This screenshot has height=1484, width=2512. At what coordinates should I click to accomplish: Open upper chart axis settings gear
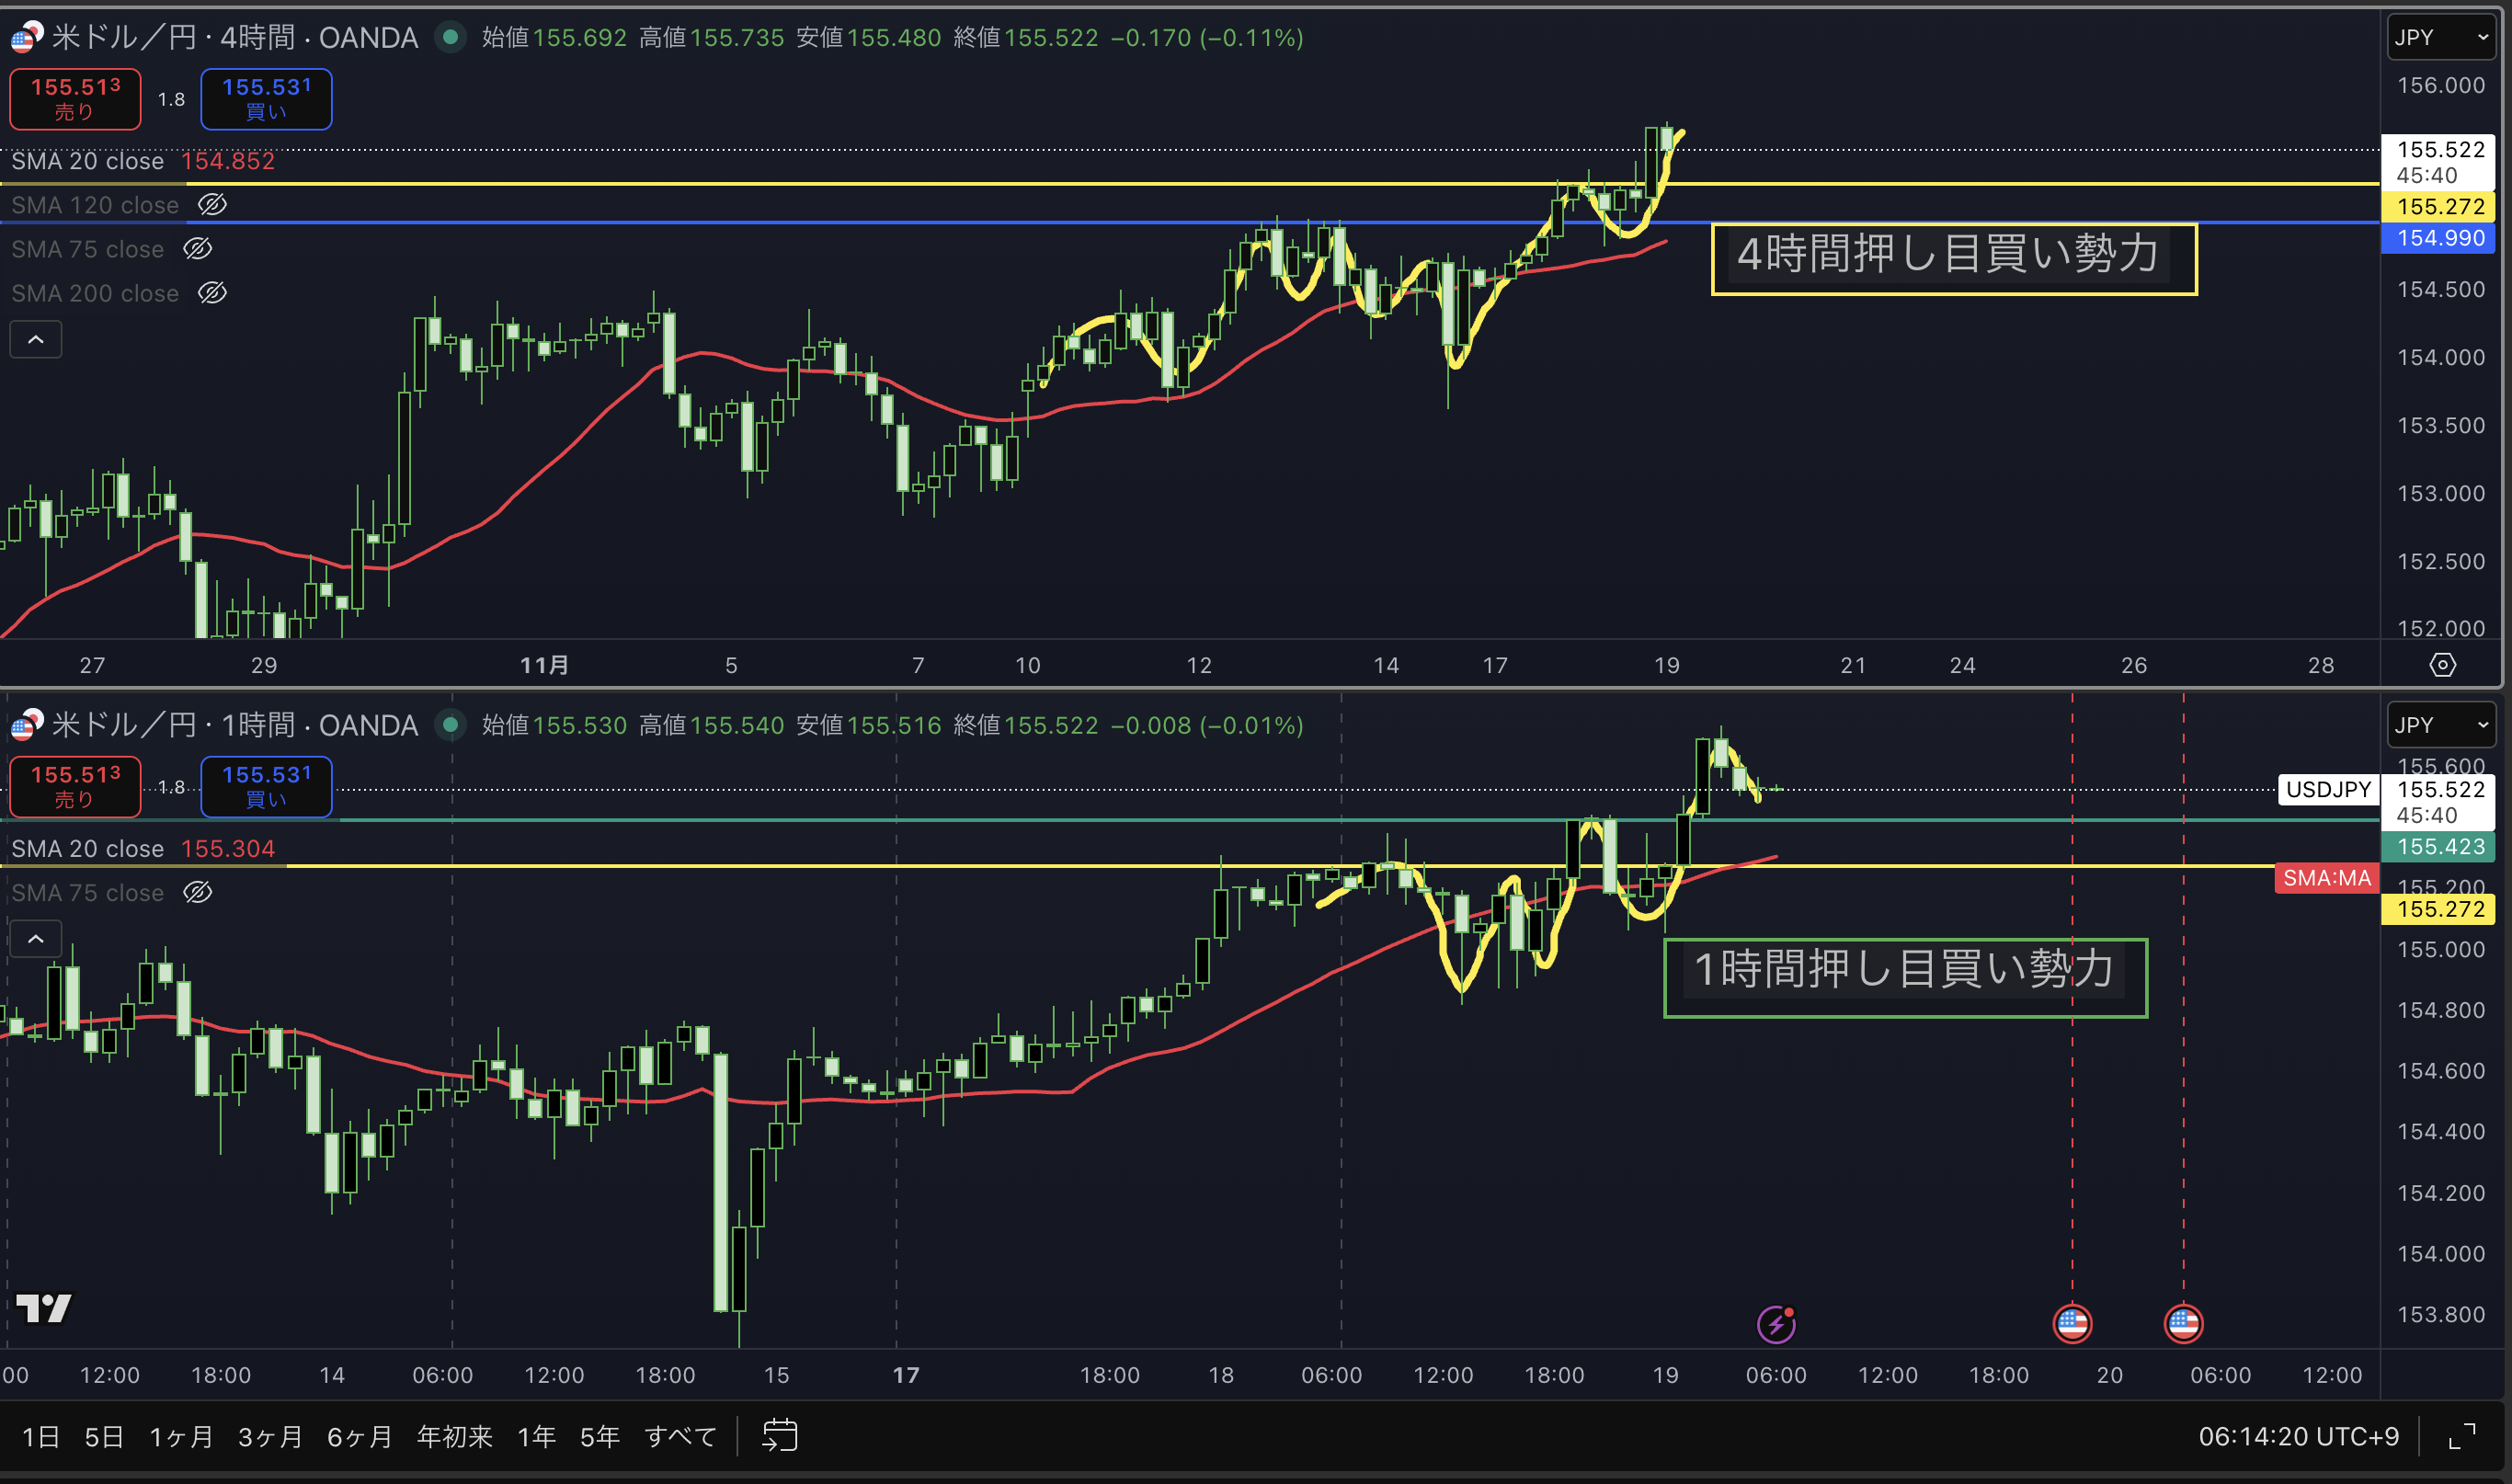[x=2442, y=665]
